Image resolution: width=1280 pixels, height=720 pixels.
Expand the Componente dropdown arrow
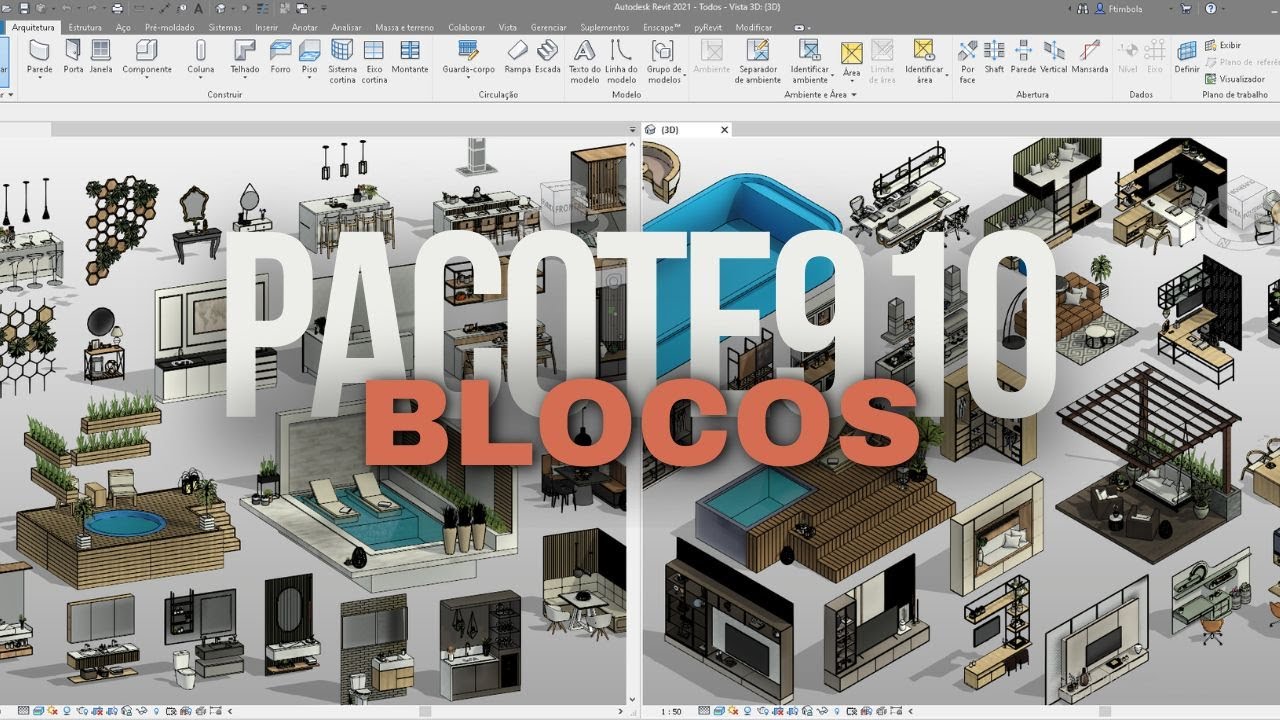point(147,77)
